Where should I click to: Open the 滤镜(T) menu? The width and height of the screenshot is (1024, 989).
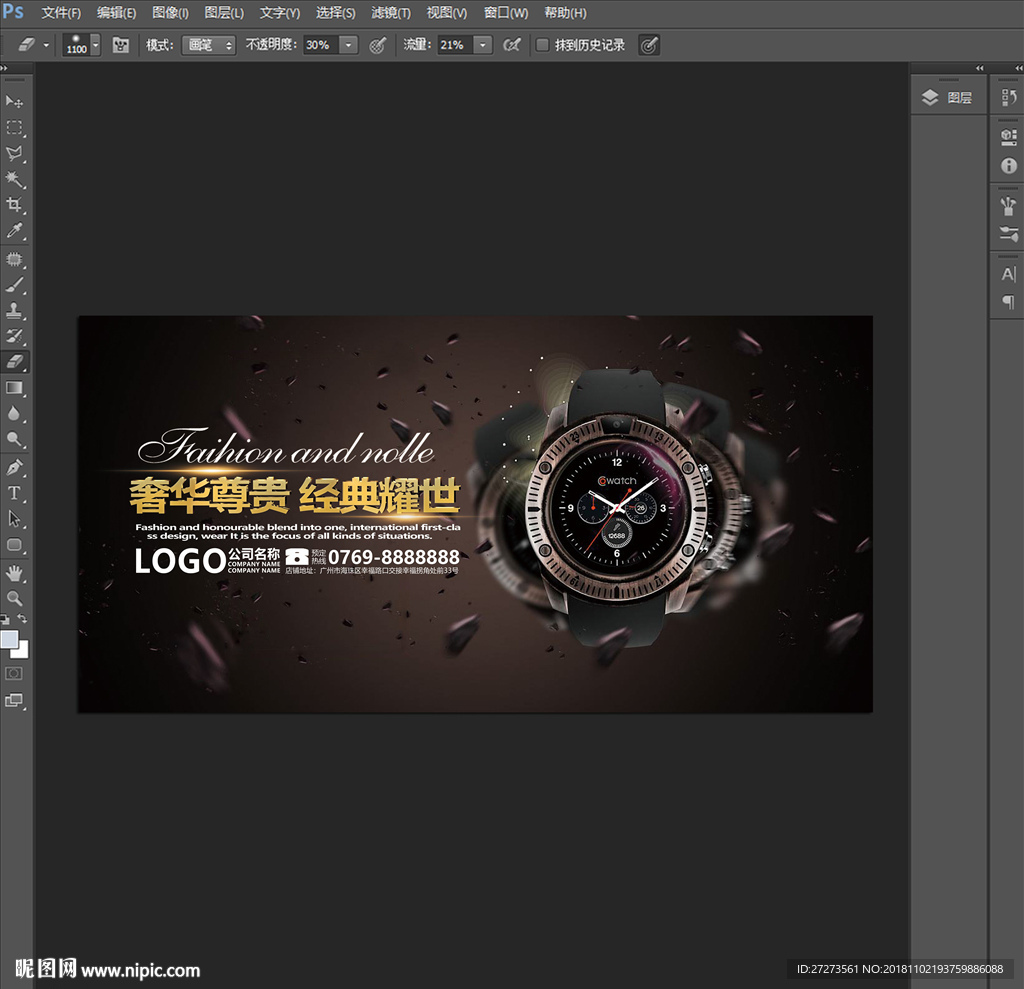pos(391,13)
